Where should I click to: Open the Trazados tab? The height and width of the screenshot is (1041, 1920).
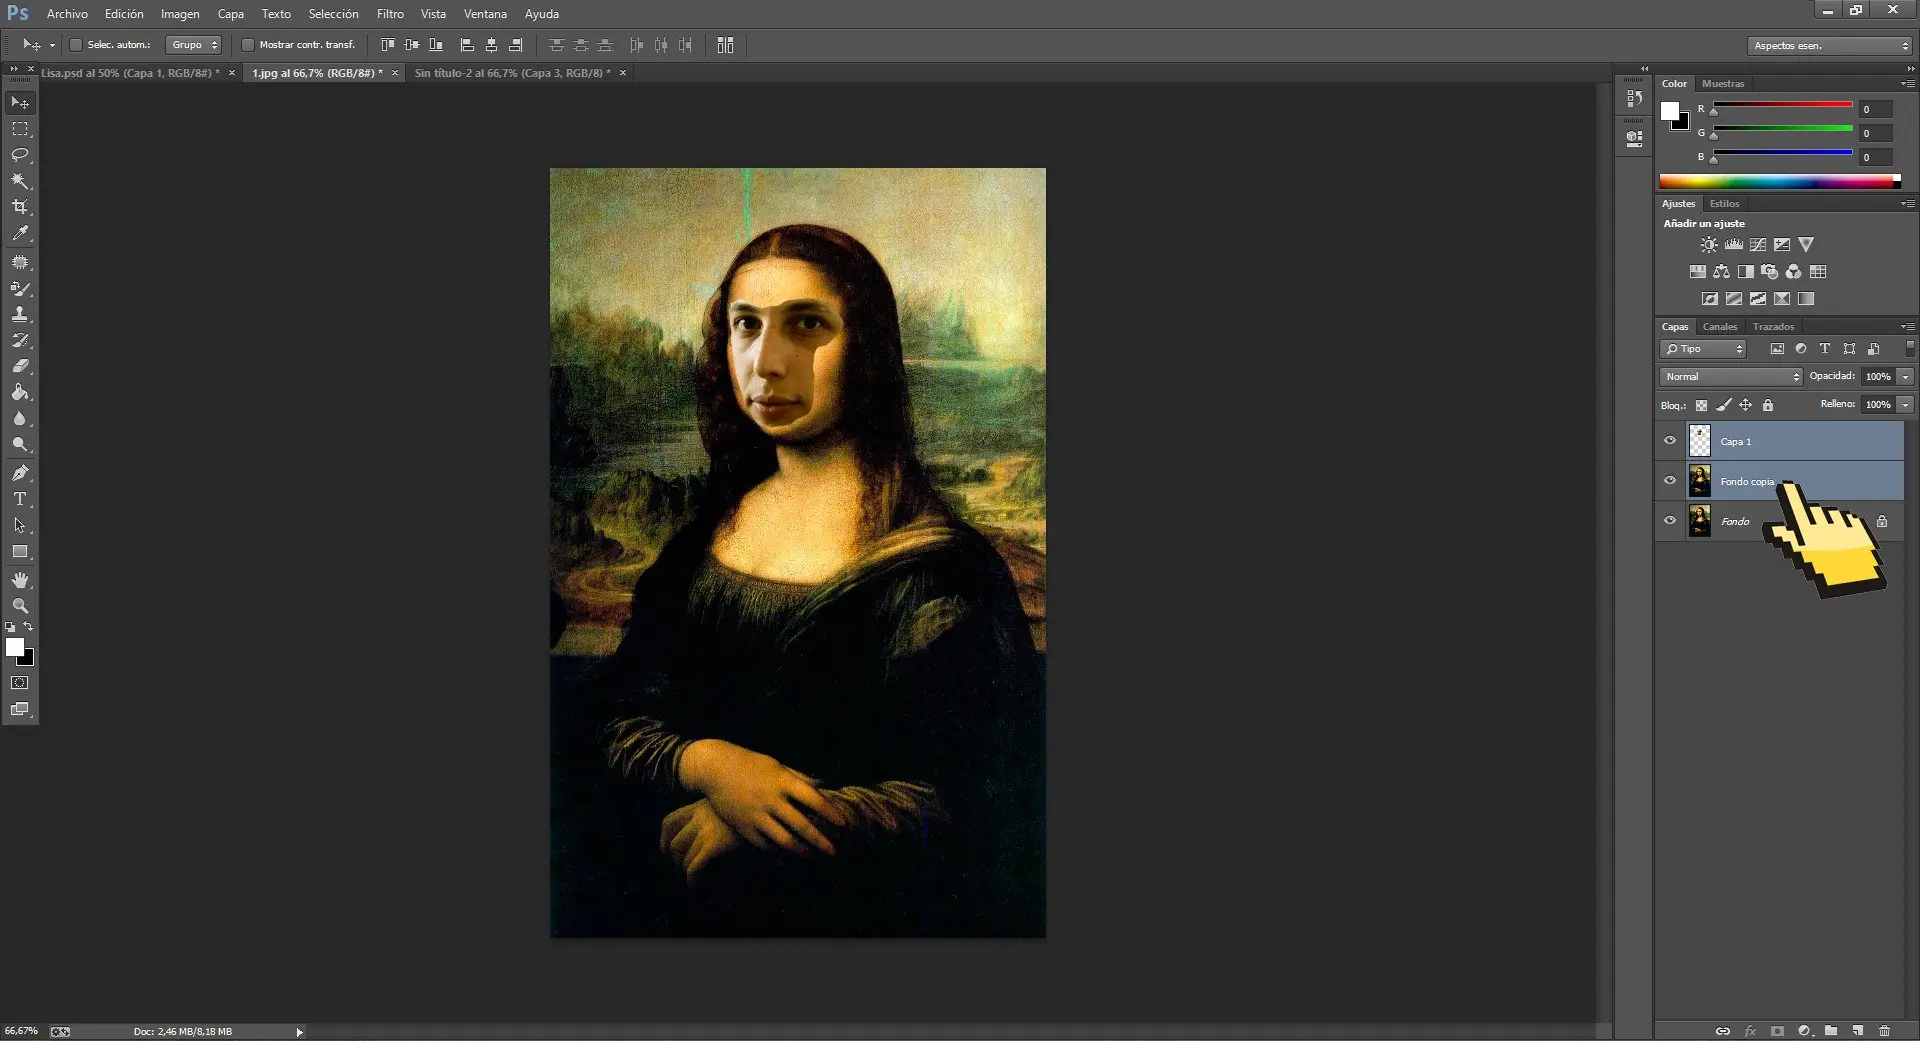tap(1773, 327)
